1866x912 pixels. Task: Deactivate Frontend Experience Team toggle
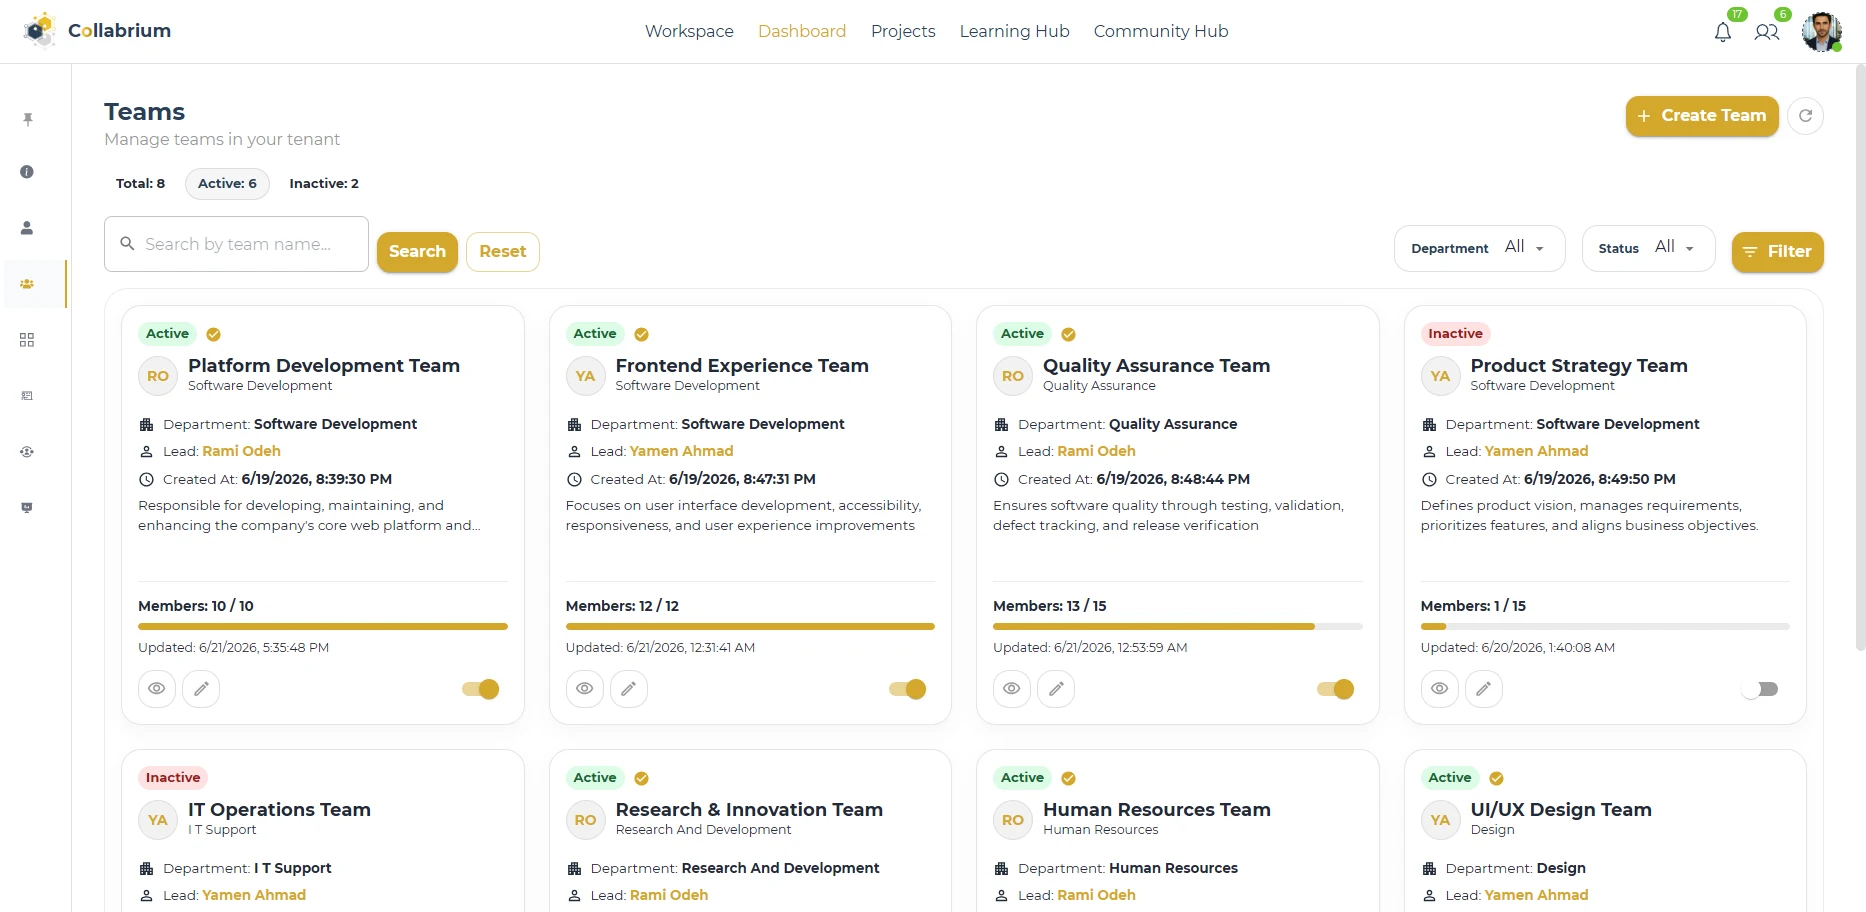pyautogui.click(x=908, y=689)
